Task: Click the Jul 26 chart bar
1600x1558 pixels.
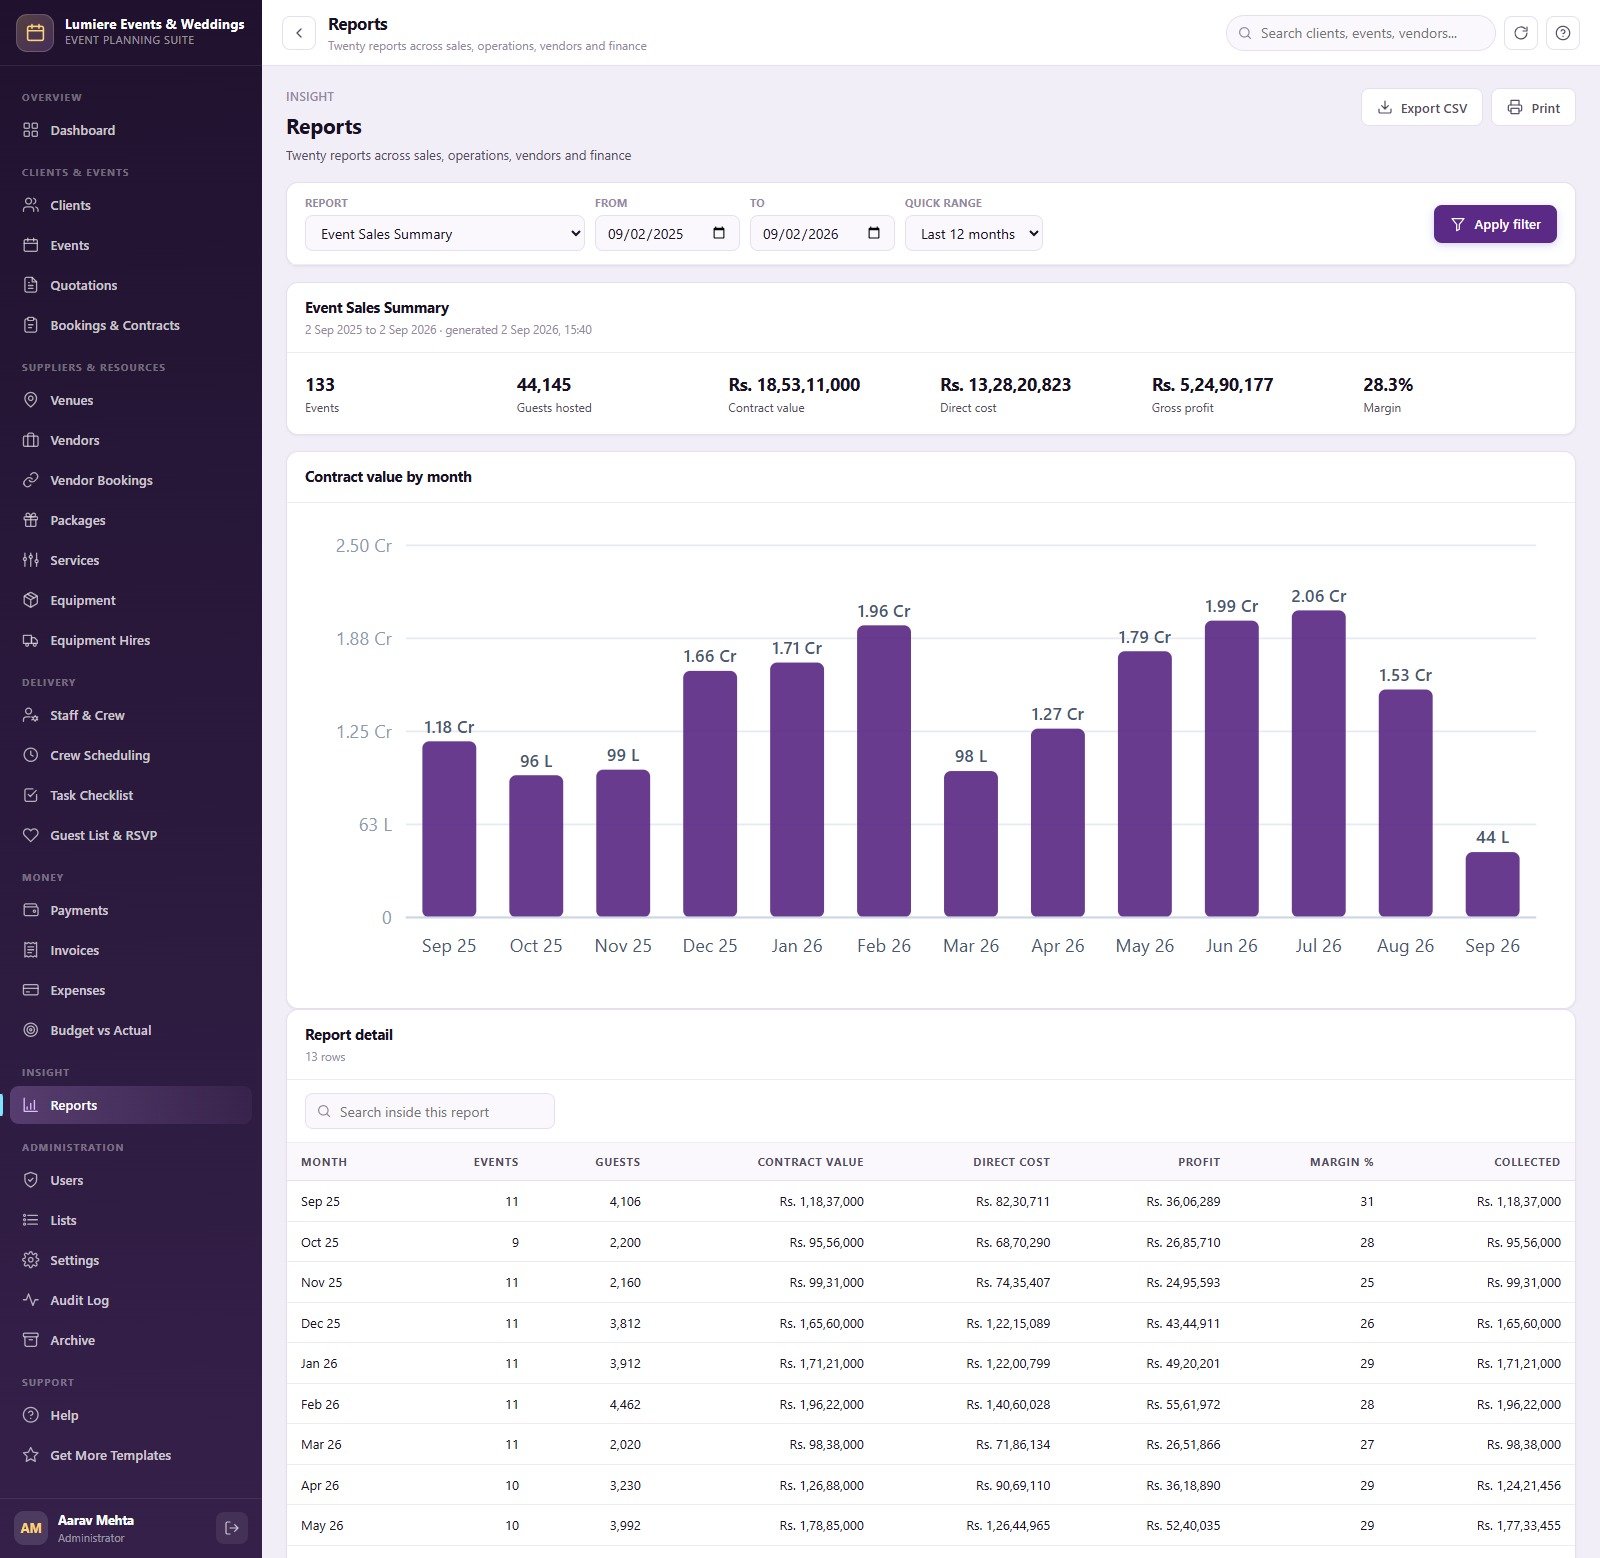Action: pos(1318,763)
